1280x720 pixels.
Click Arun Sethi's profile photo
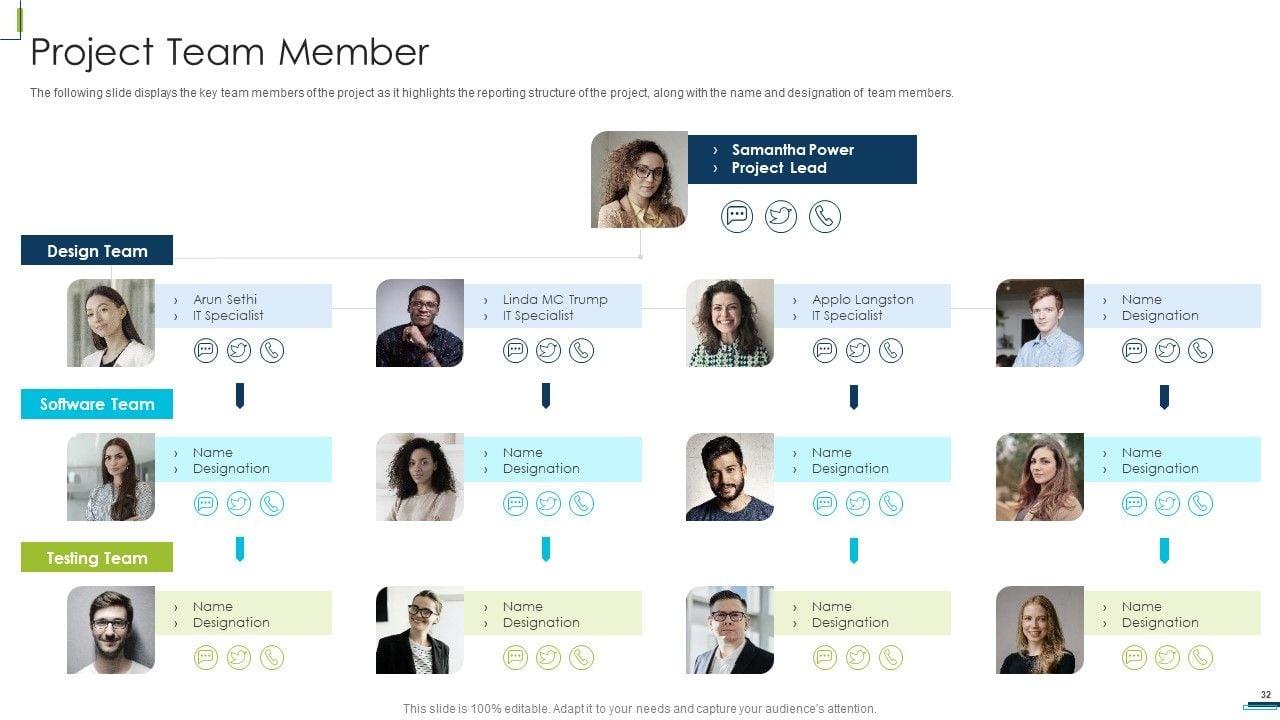(111, 323)
